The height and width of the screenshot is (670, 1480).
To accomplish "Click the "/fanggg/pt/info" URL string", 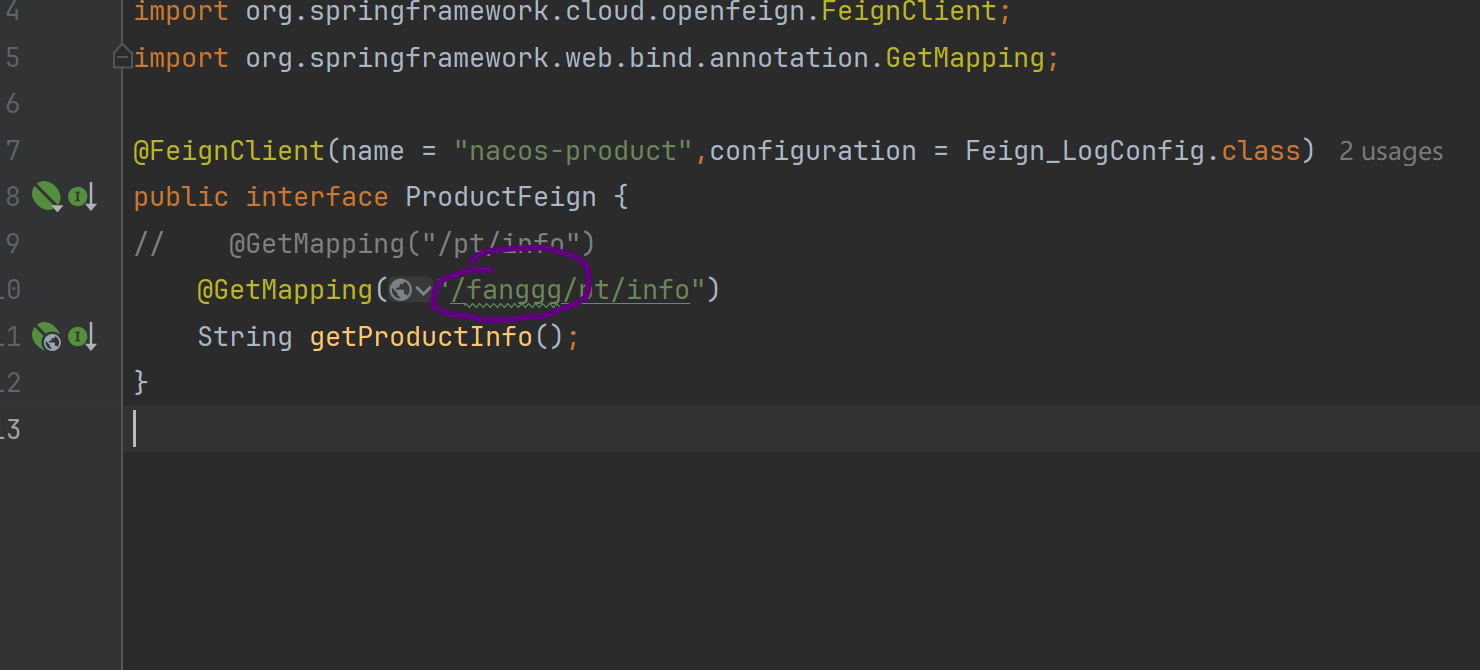I will click(571, 290).
